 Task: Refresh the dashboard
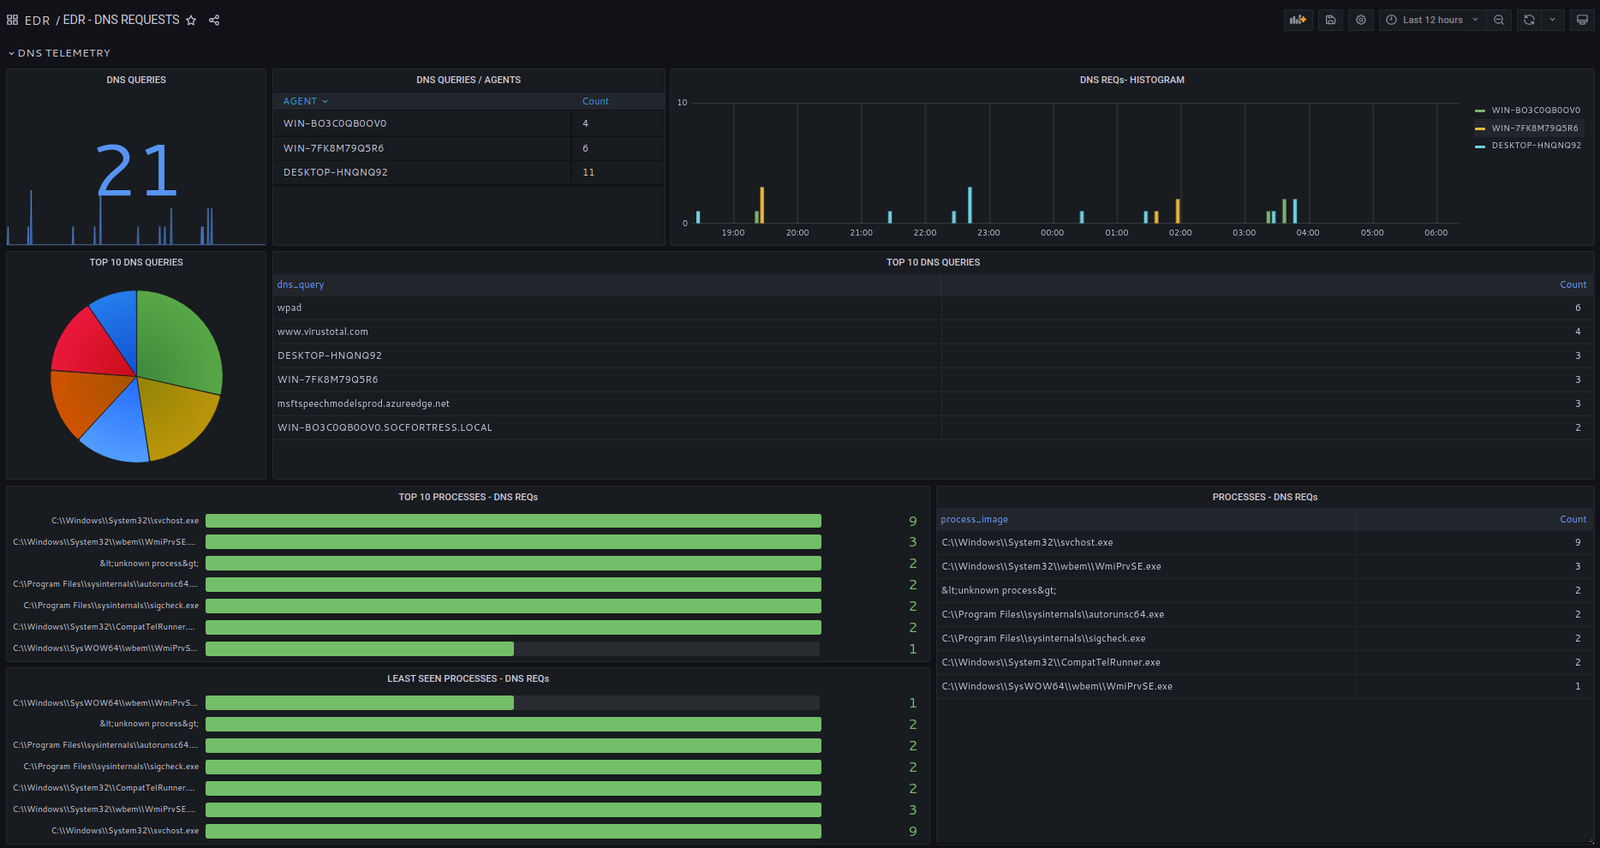(1529, 20)
